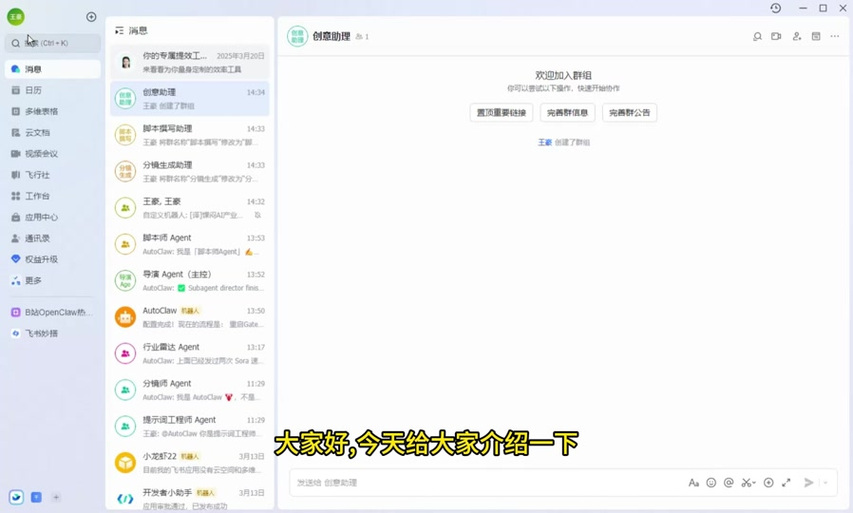Open the history clock icon in title bar
853x513 pixels.
776,8
